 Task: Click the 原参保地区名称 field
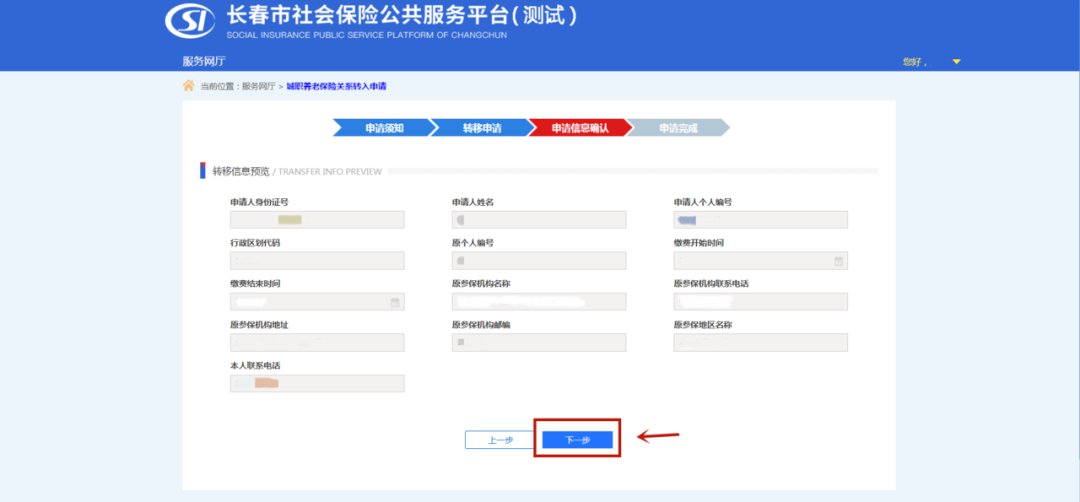pos(760,343)
